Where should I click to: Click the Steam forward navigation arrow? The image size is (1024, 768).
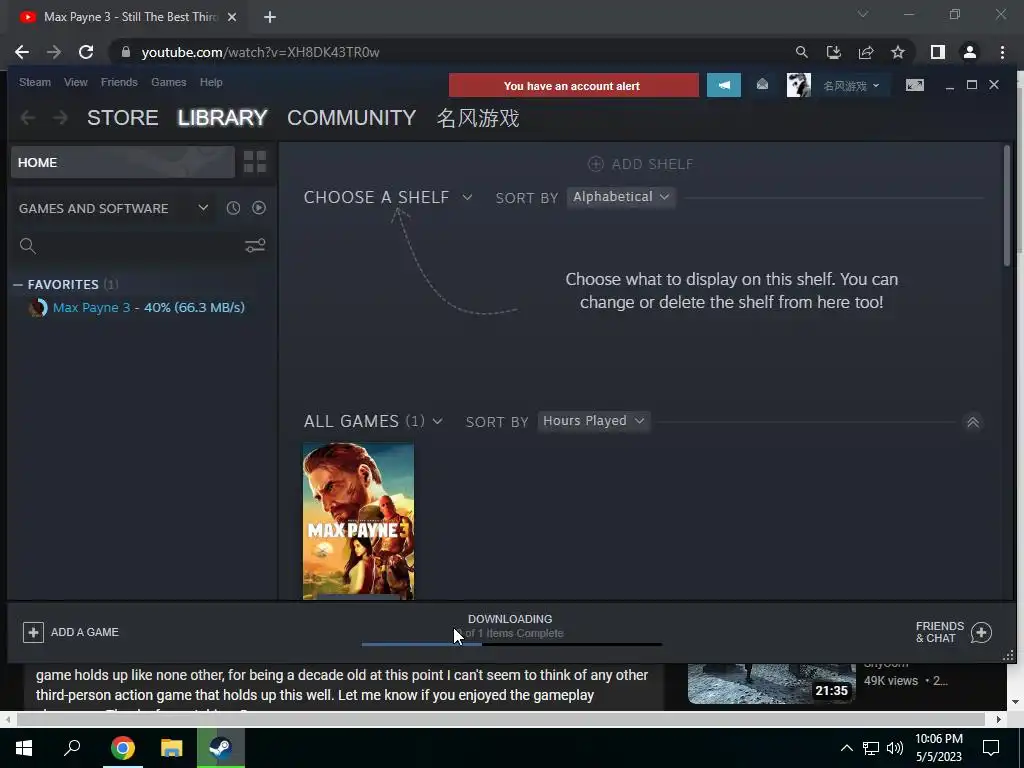[x=60, y=118]
